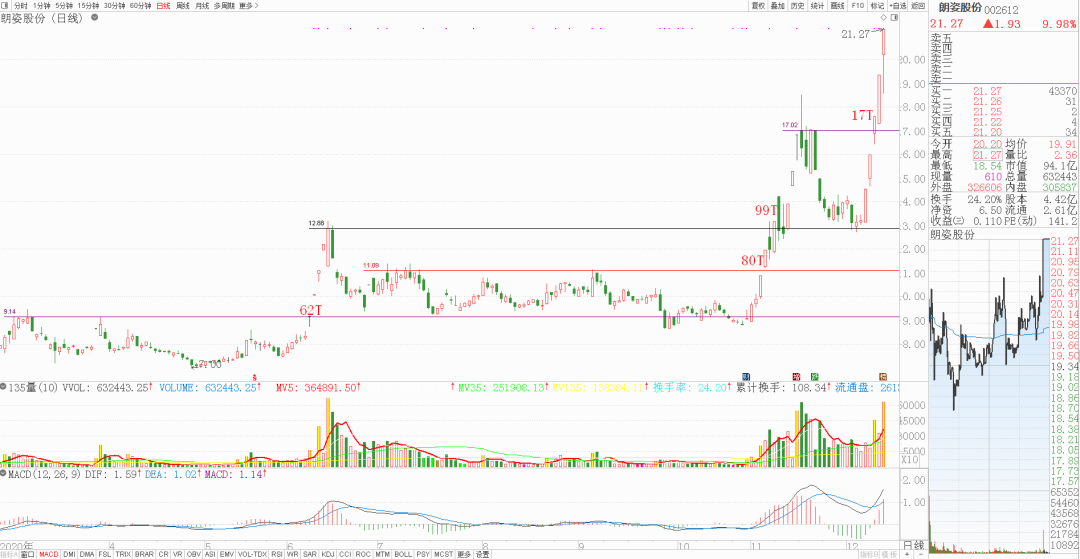Select the SAR indicator tab
1080x559 pixels.
tap(310, 554)
